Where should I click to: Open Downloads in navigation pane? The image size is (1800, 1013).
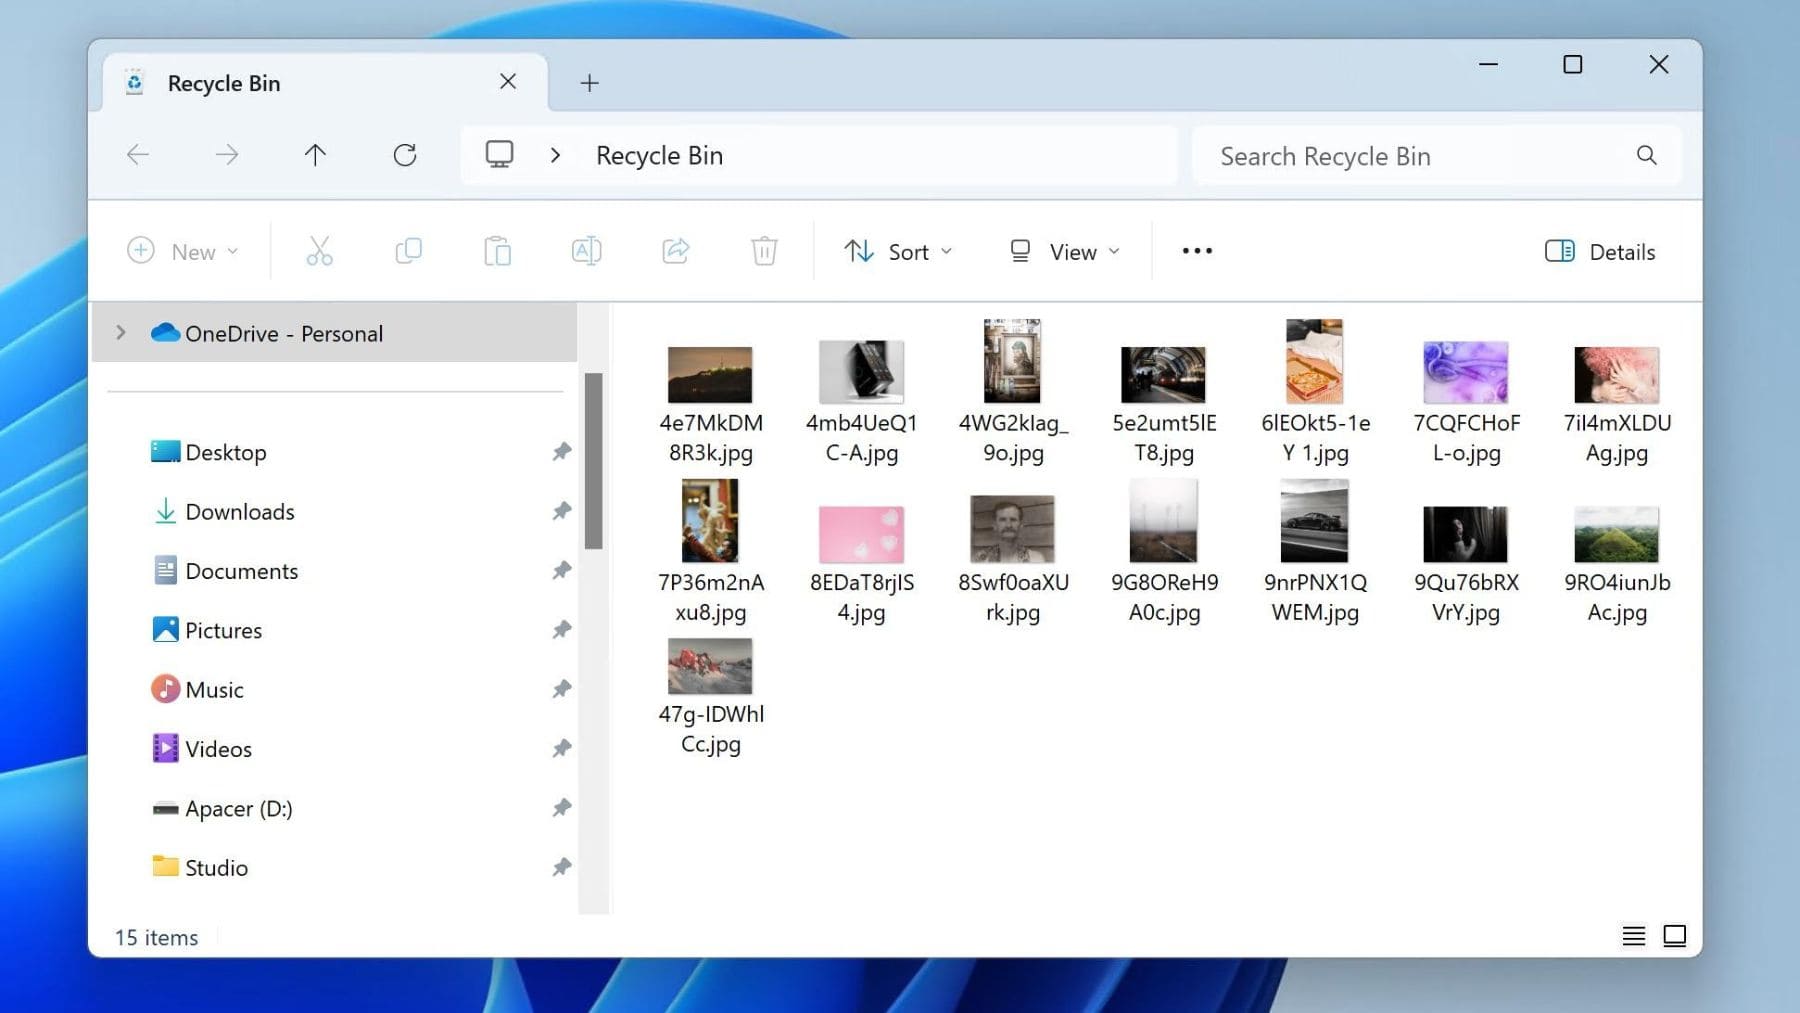(x=224, y=511)
